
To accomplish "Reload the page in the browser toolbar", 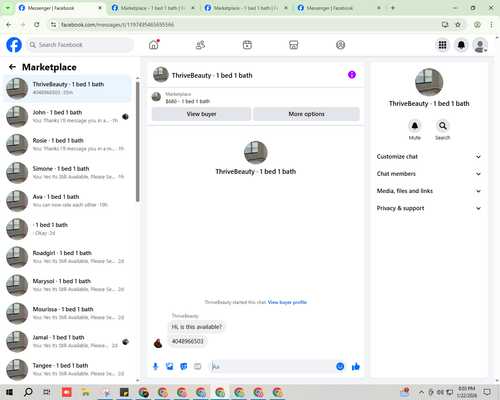I will (x=37, y=24).
